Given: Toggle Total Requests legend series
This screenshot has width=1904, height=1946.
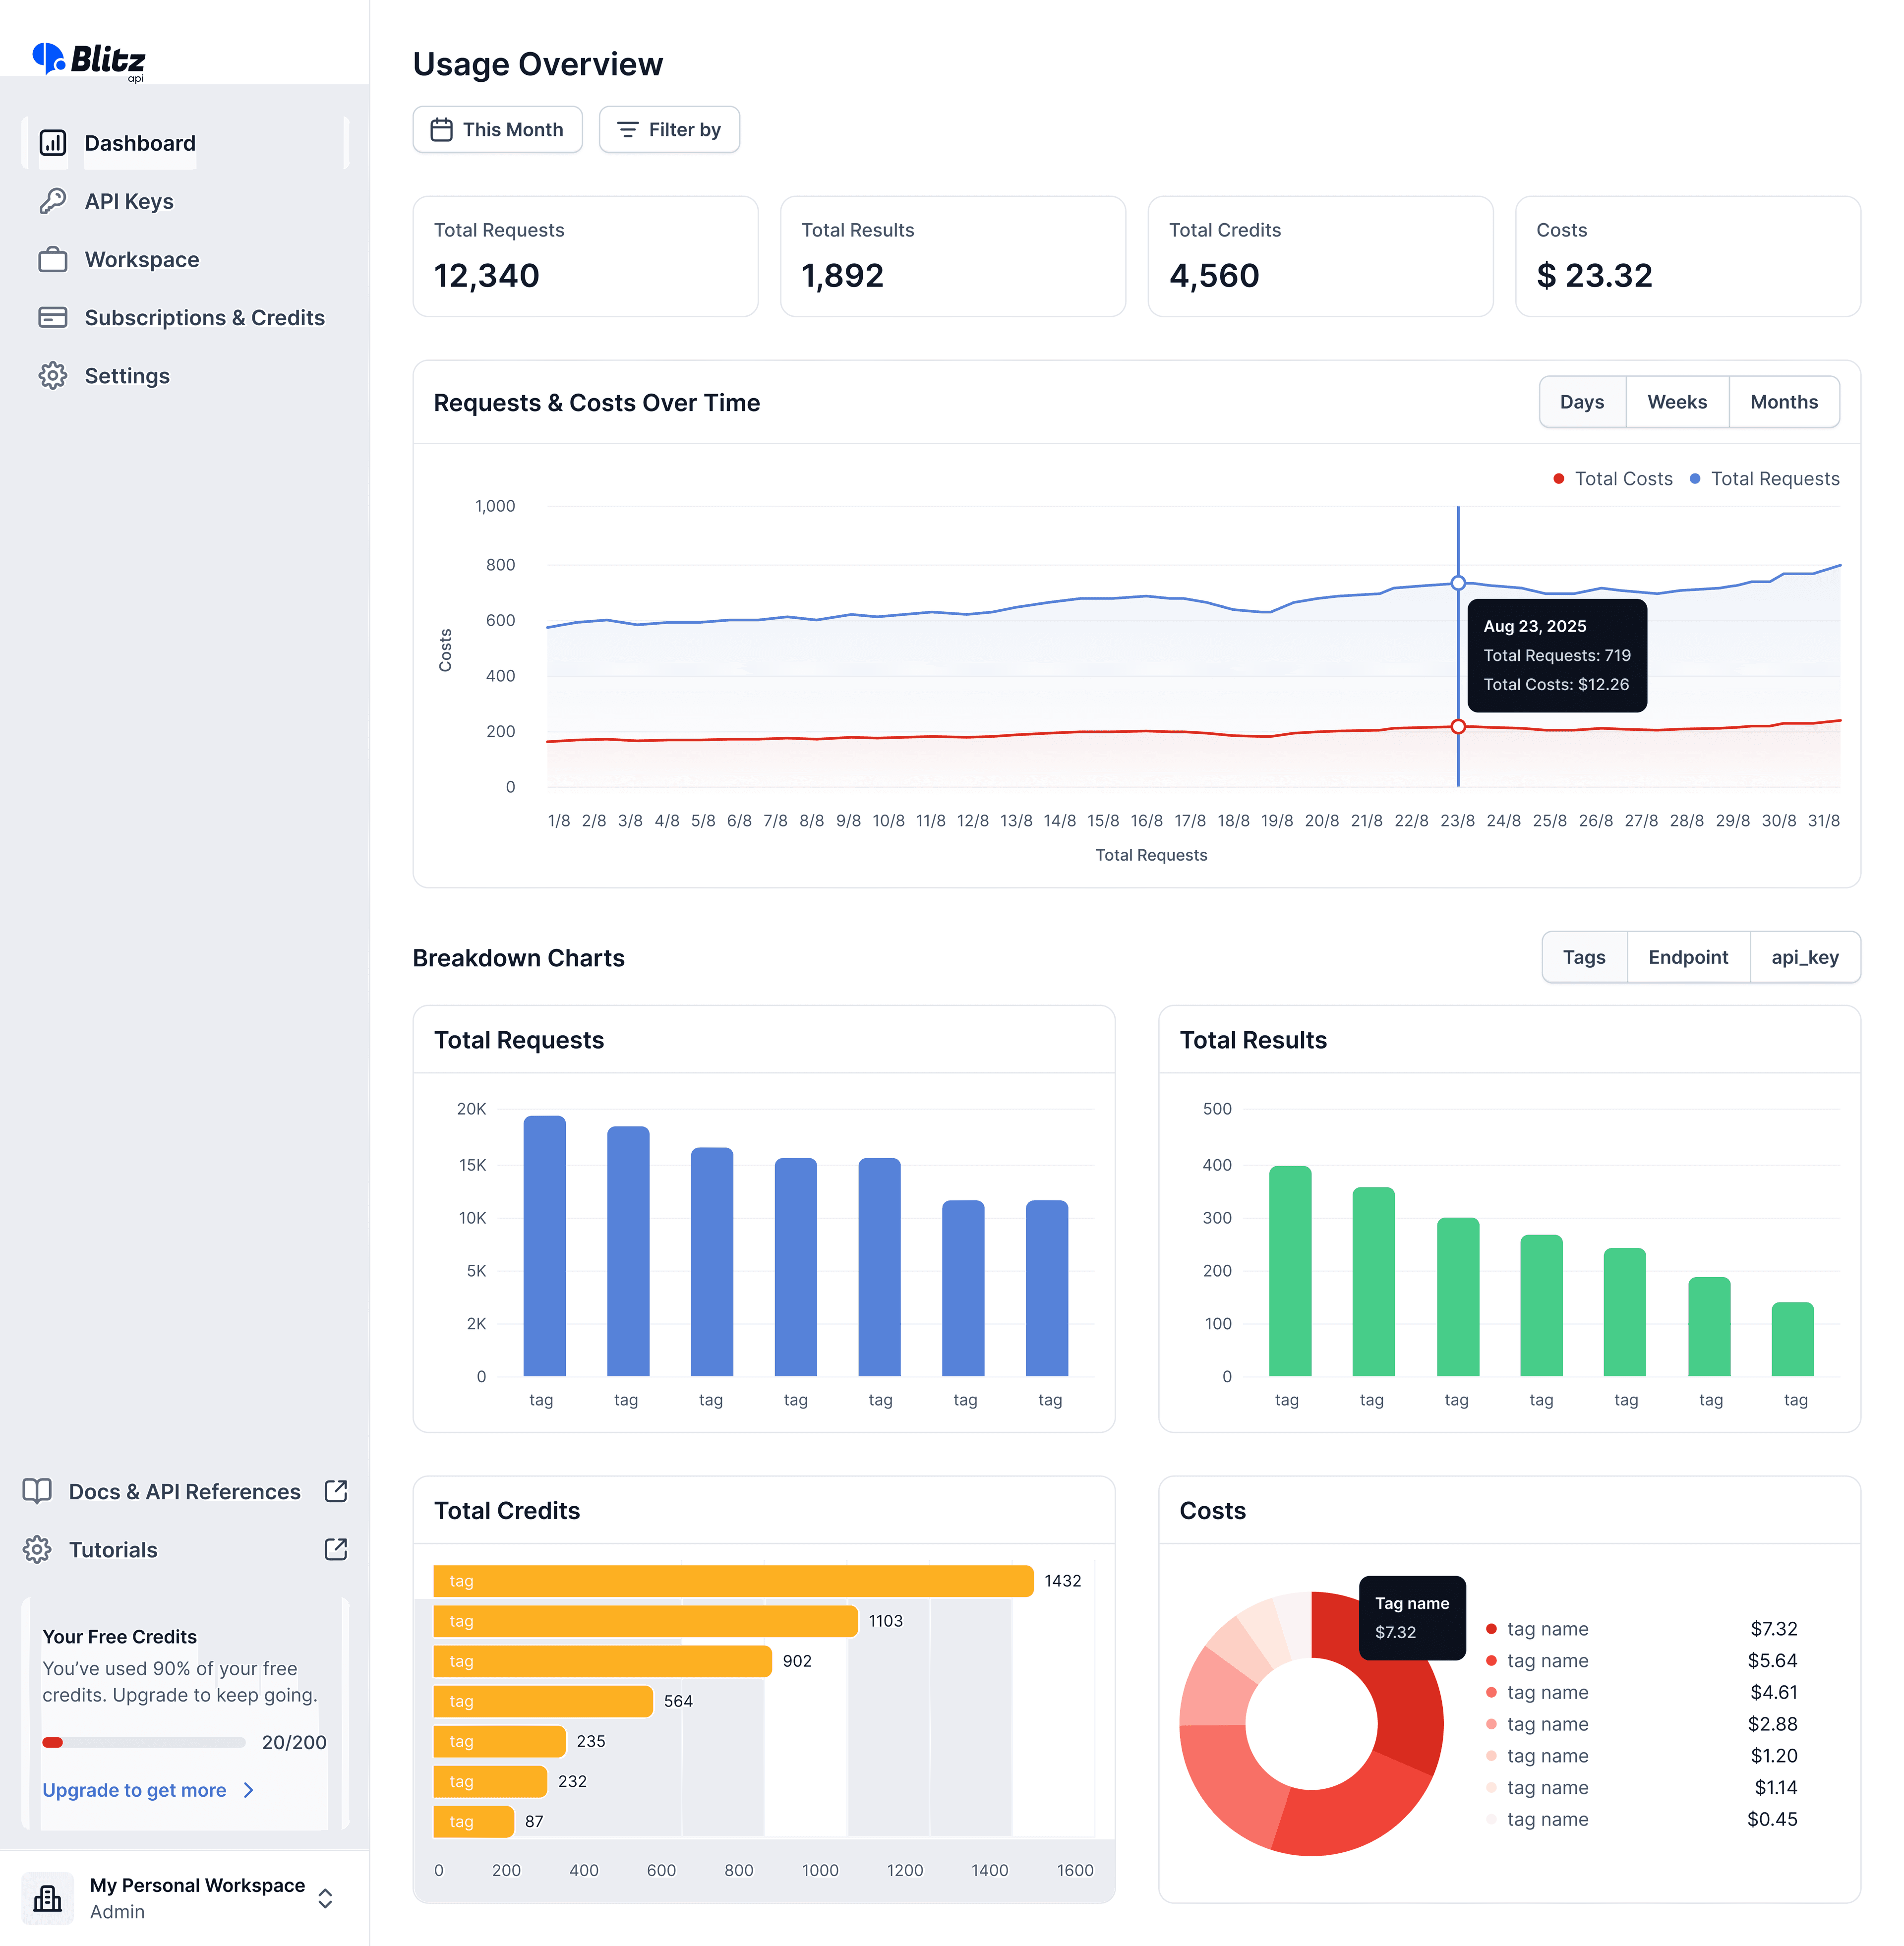Looking at the screenshot, I should coord(1764,479).
